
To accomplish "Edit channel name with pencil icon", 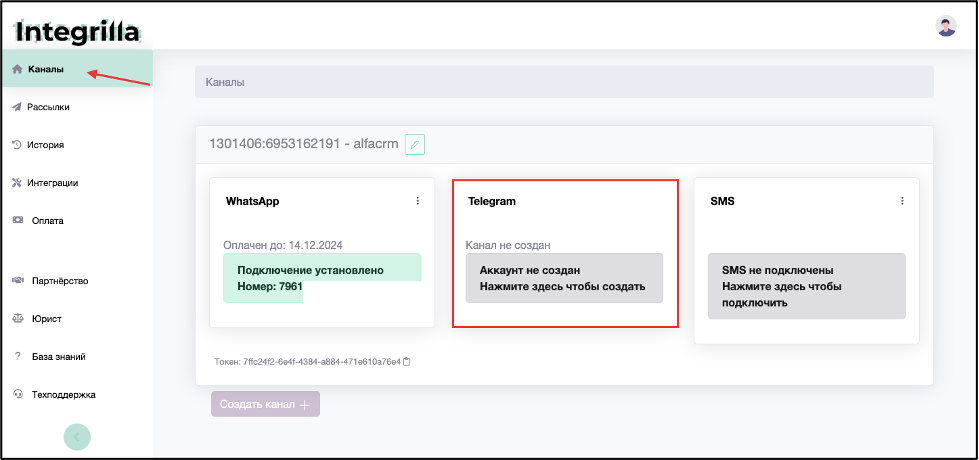I will (x=415, y=144).
